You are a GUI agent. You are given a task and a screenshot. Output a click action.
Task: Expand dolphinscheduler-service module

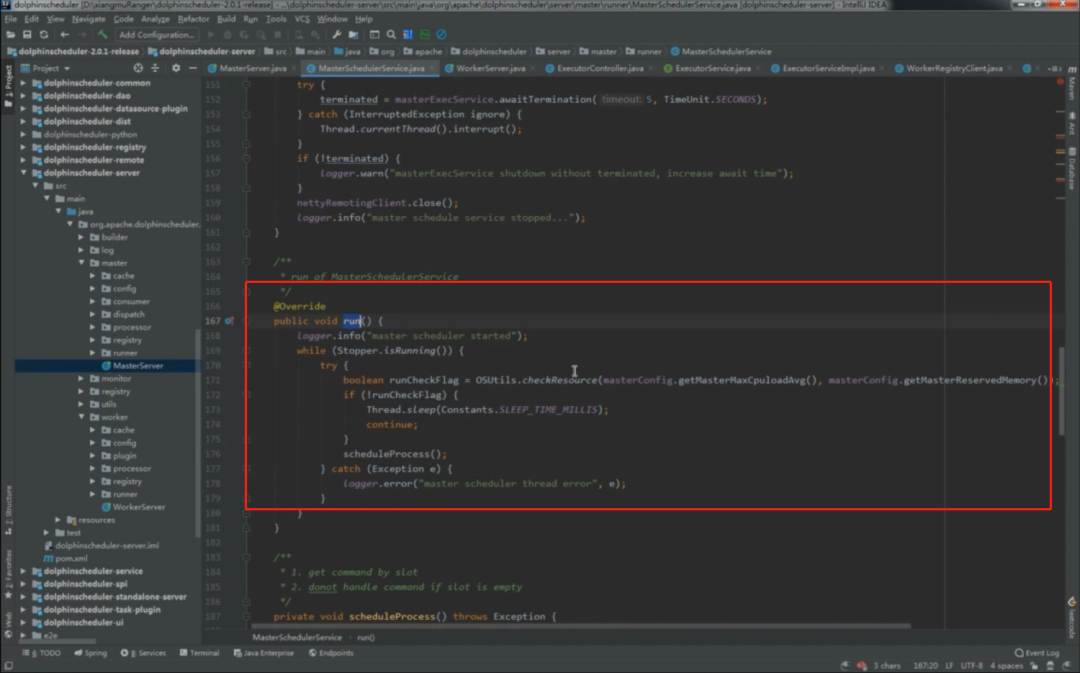pyautogui.click(x=24, y=571)
